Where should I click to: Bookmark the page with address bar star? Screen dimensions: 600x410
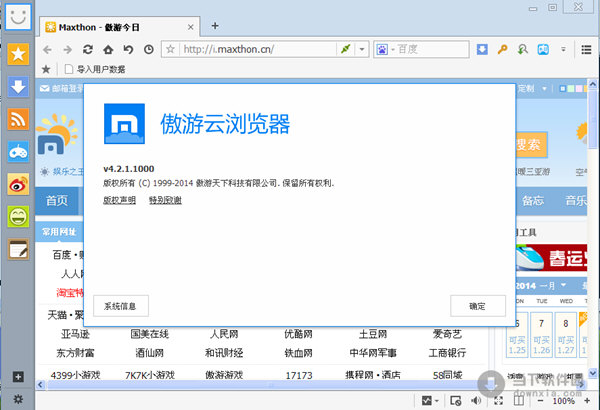[171, 49]
